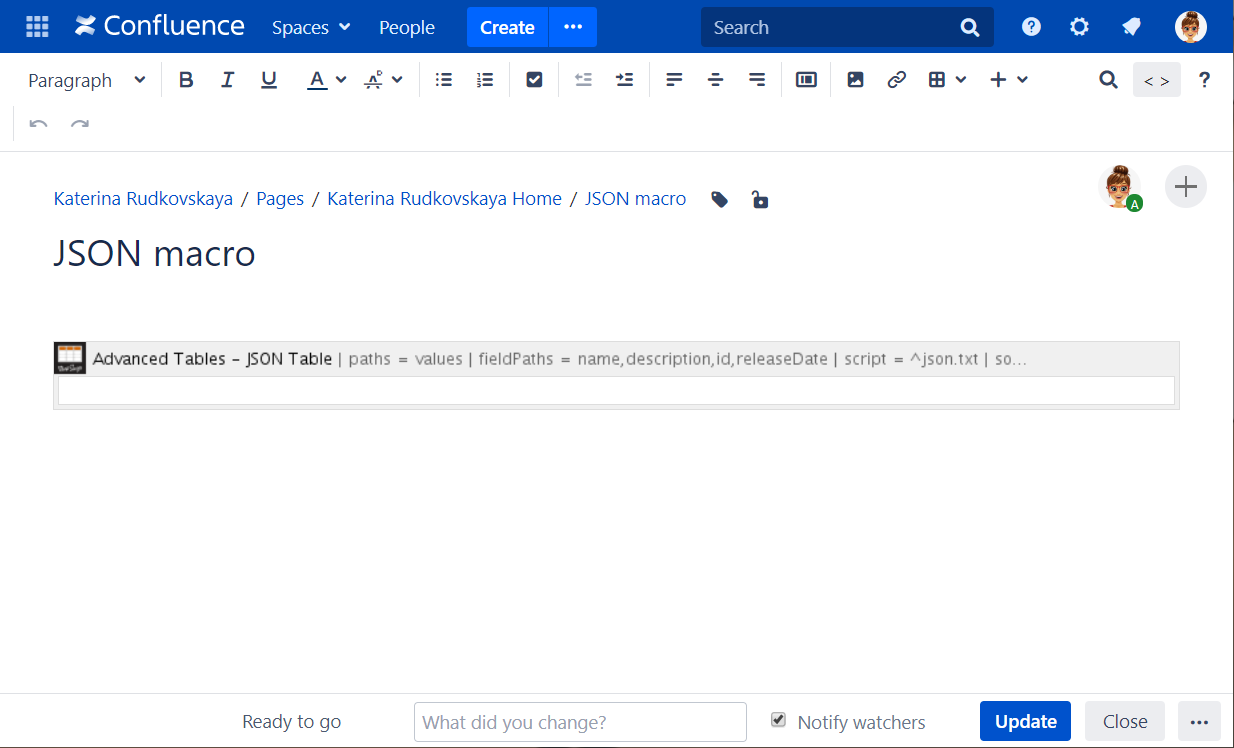Open the Spaces menu
The width and height of the screenshot is (1234, 748).
(311, 28)
